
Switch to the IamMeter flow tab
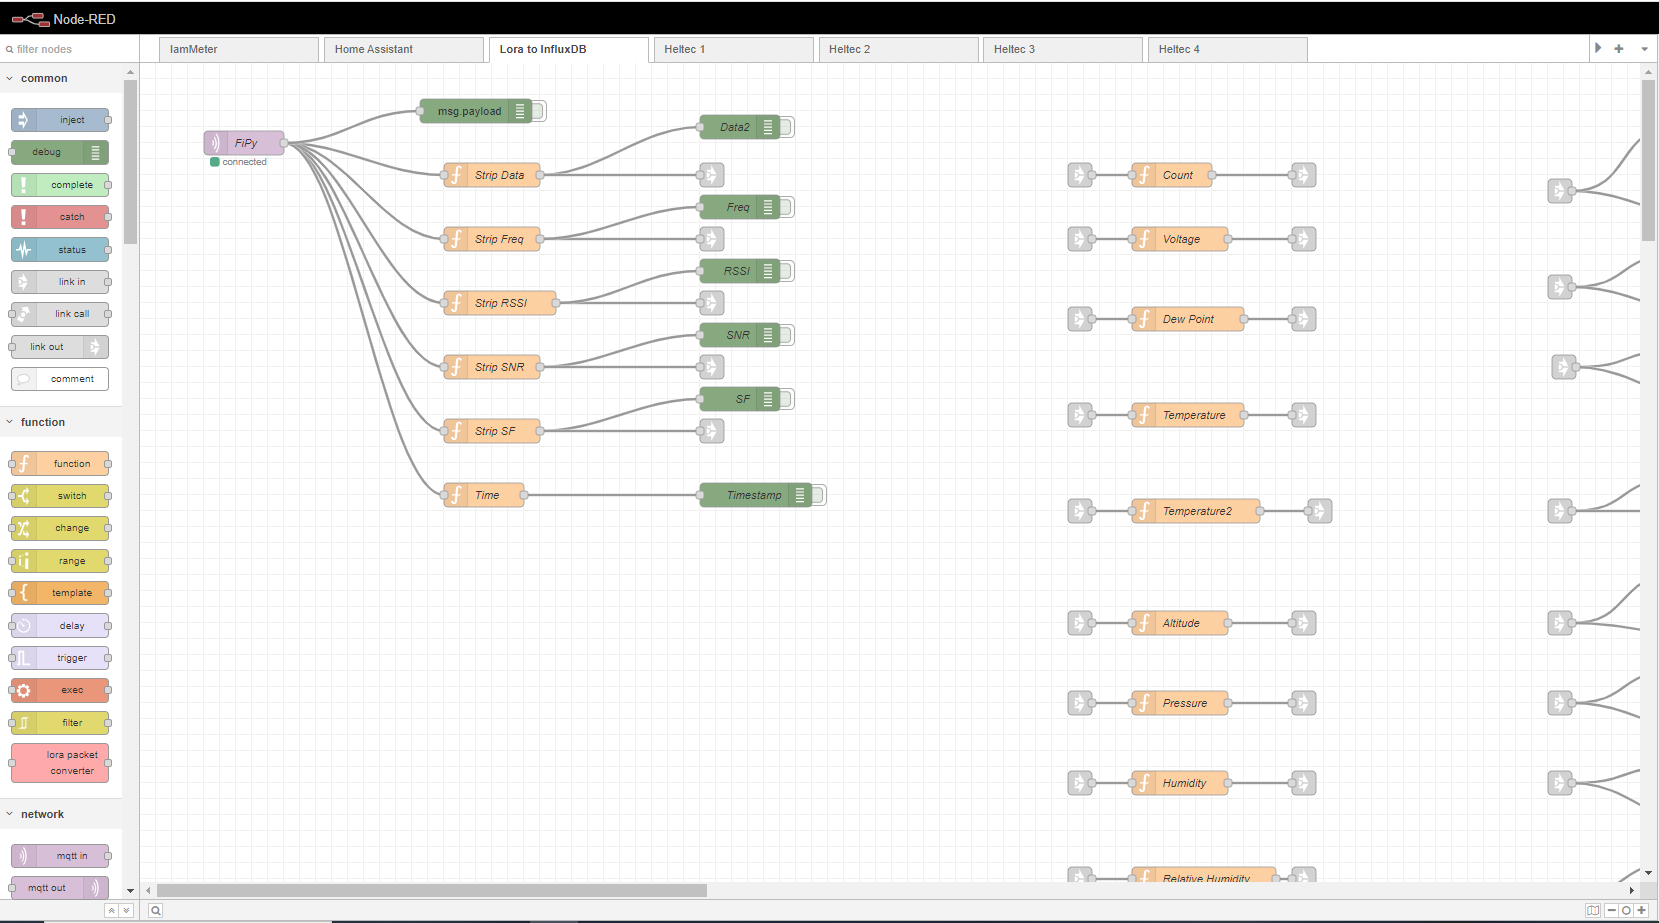coord(239,49)
